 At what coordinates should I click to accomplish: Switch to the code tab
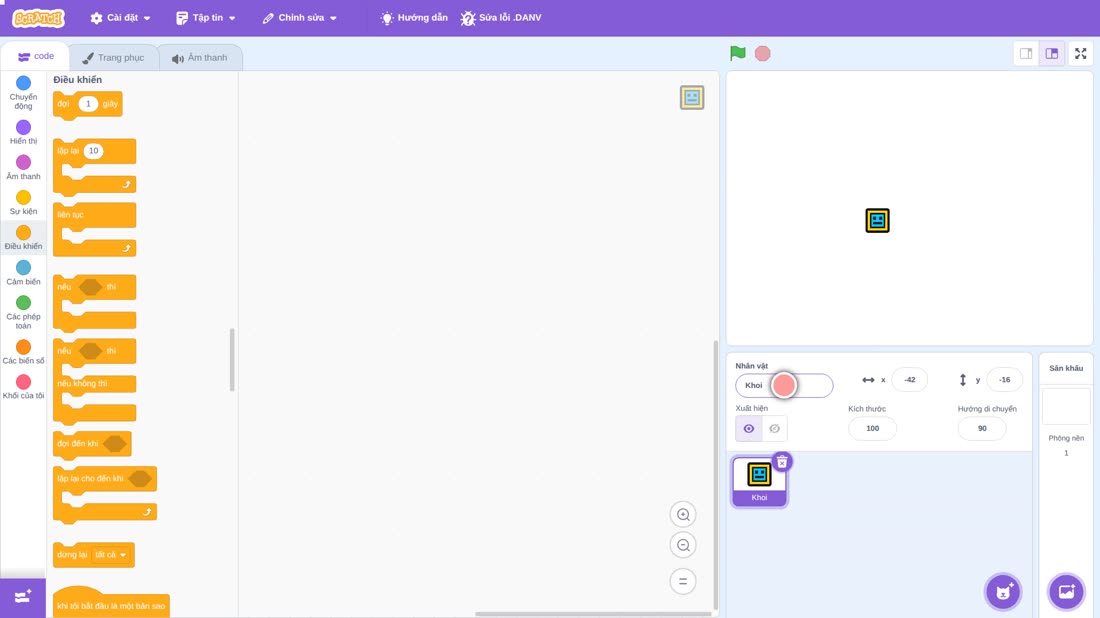click(x=36, y=56)
